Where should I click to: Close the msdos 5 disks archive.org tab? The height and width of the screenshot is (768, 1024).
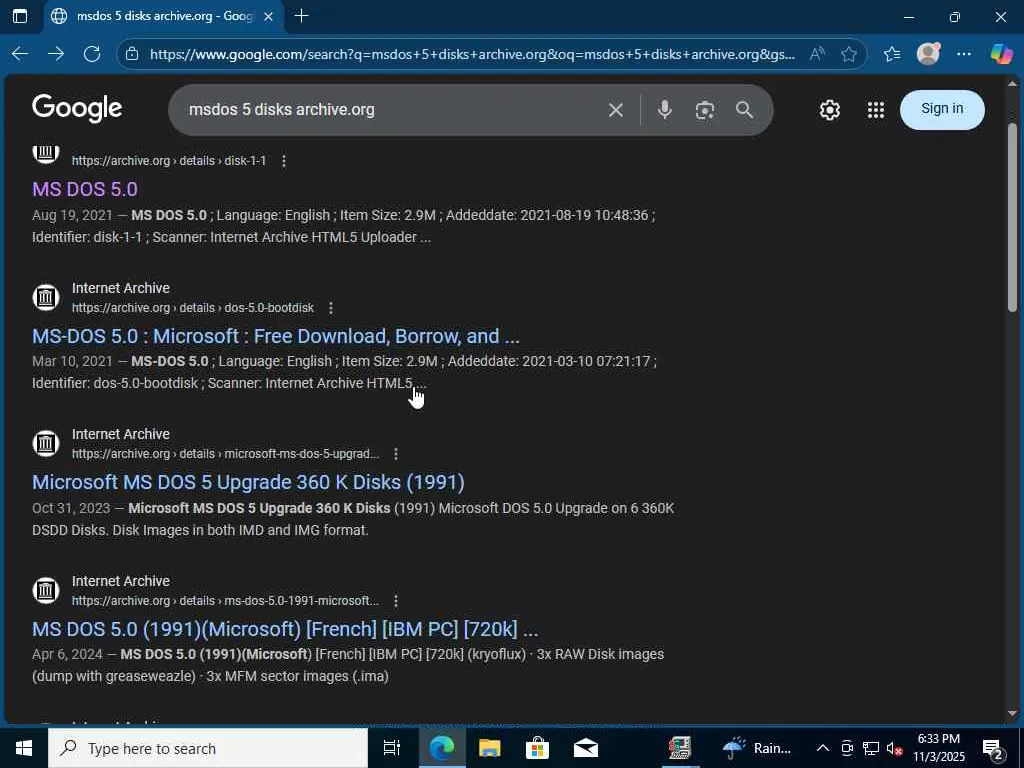[x=268, y=16]
